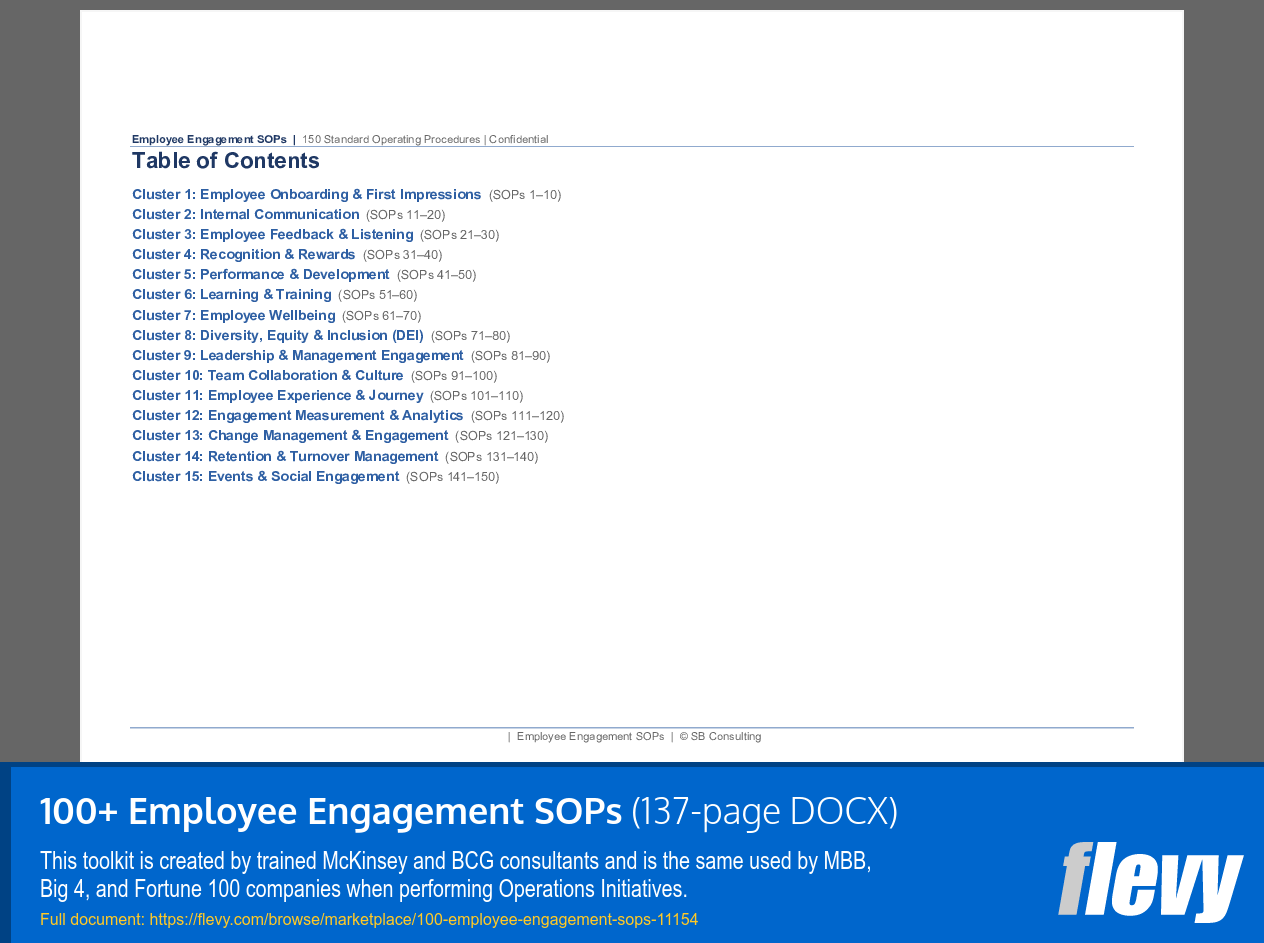This screenshot has height=943, width=1264.
Task: Select the Table of Contents heading
Action: (x=225, y=160)
